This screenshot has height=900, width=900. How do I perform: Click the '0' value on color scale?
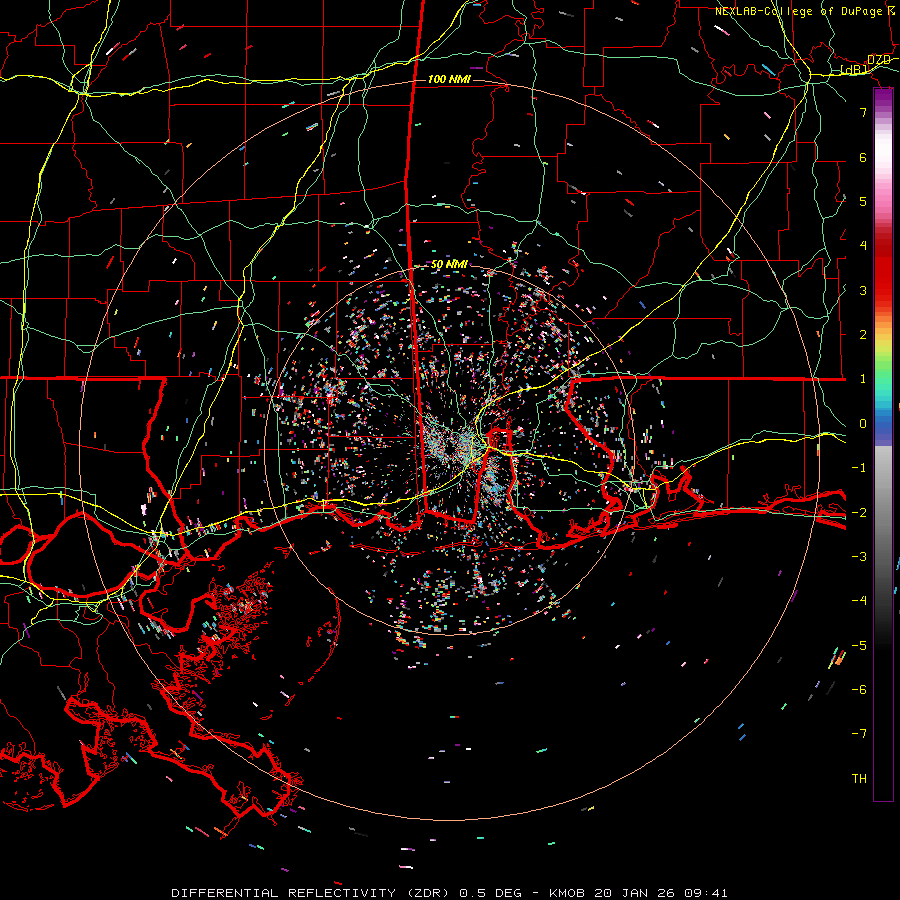pyautogui.click(x=863, y=424)
